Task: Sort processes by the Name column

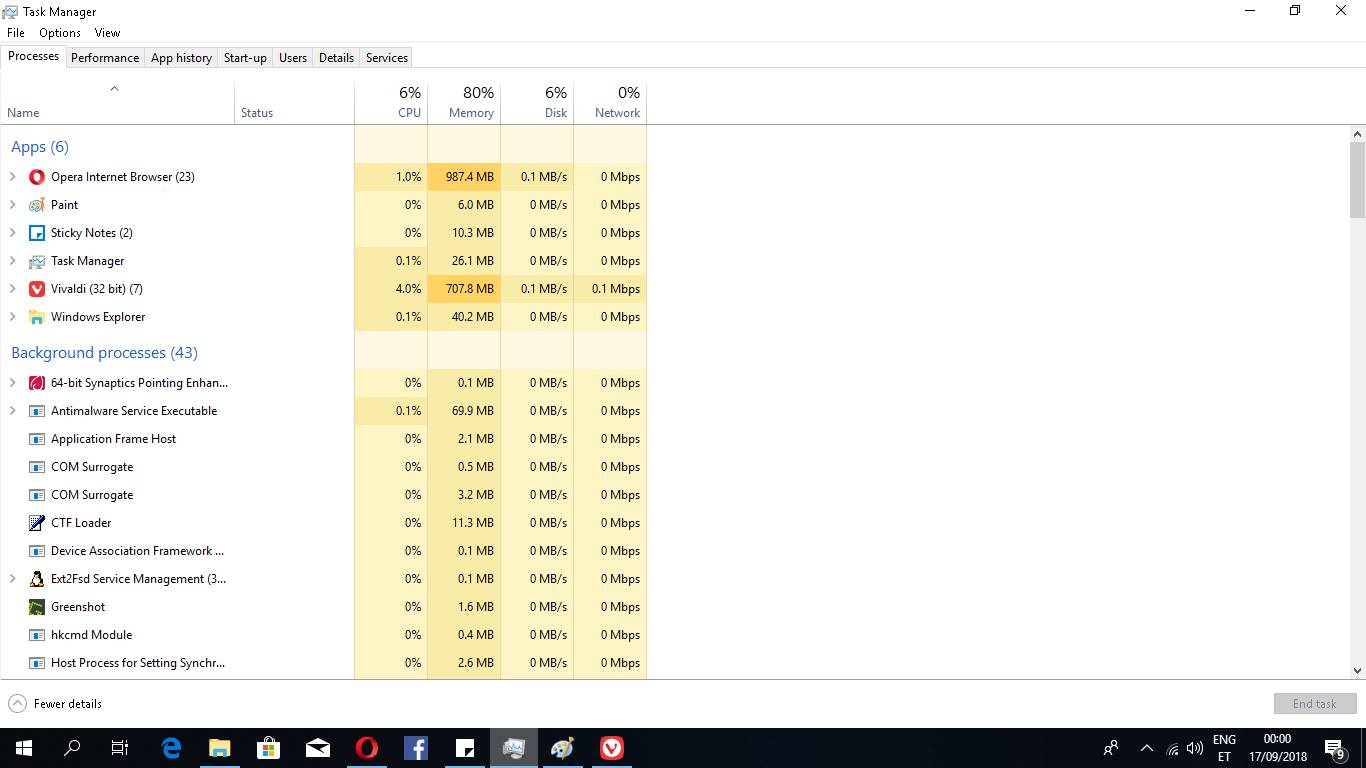Action: coord(117,102)
